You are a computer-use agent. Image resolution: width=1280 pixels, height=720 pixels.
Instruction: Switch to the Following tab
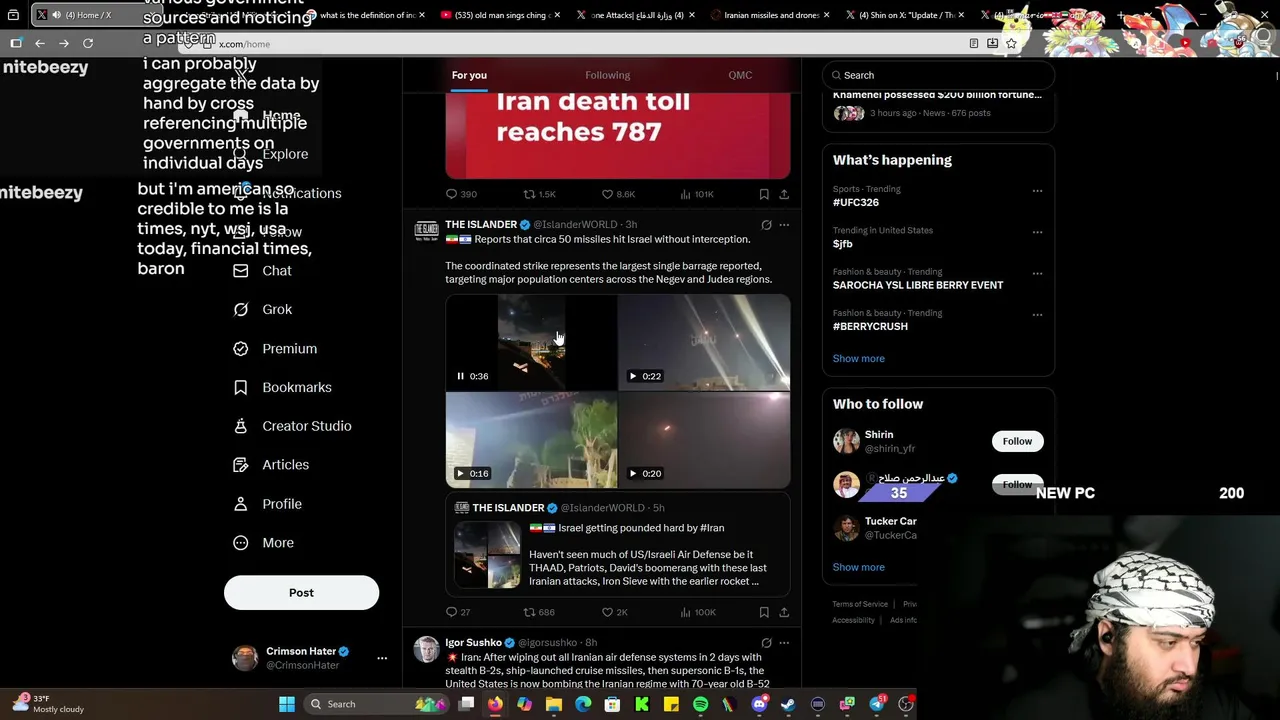click(x=607, y=75)
